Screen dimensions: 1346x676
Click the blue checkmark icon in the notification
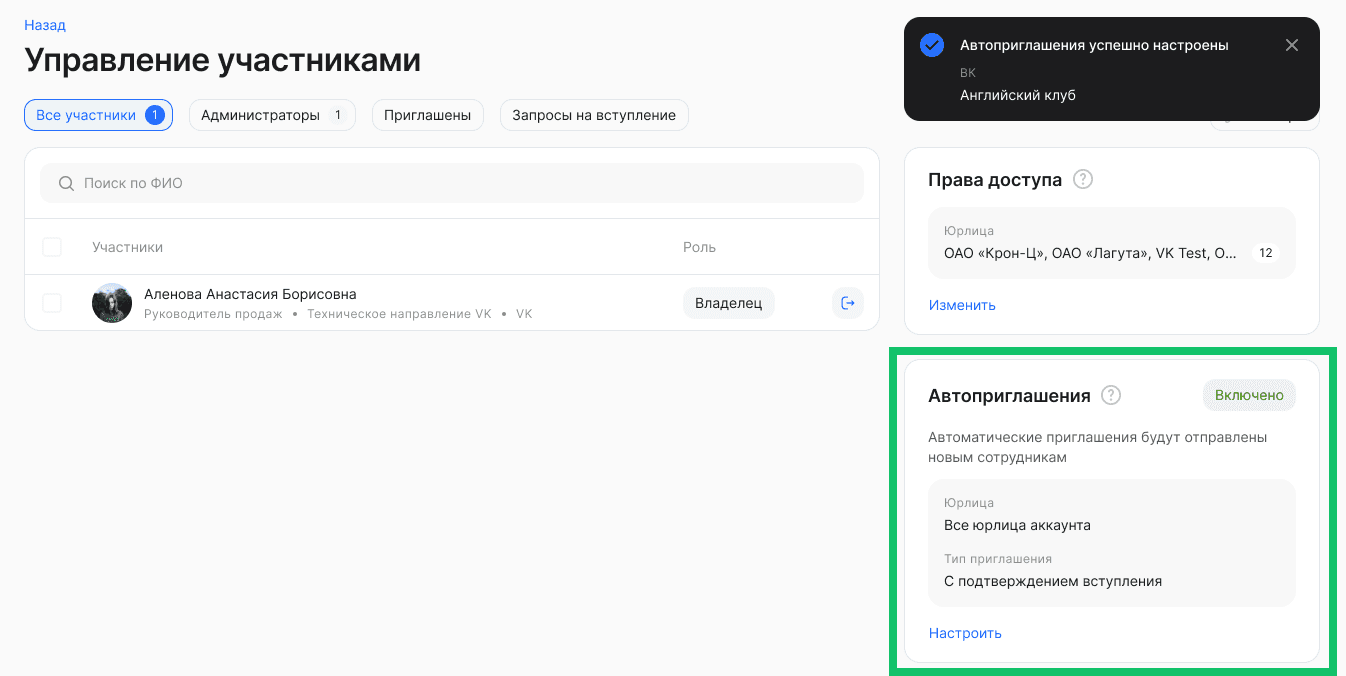coord(932,44)
